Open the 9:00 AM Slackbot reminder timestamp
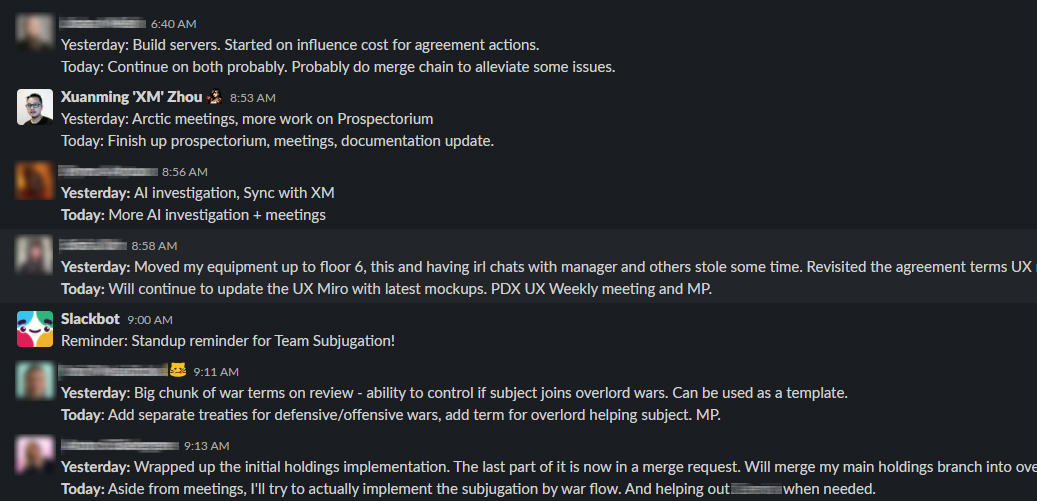1037x501 pixels. (x=150, y=320)
